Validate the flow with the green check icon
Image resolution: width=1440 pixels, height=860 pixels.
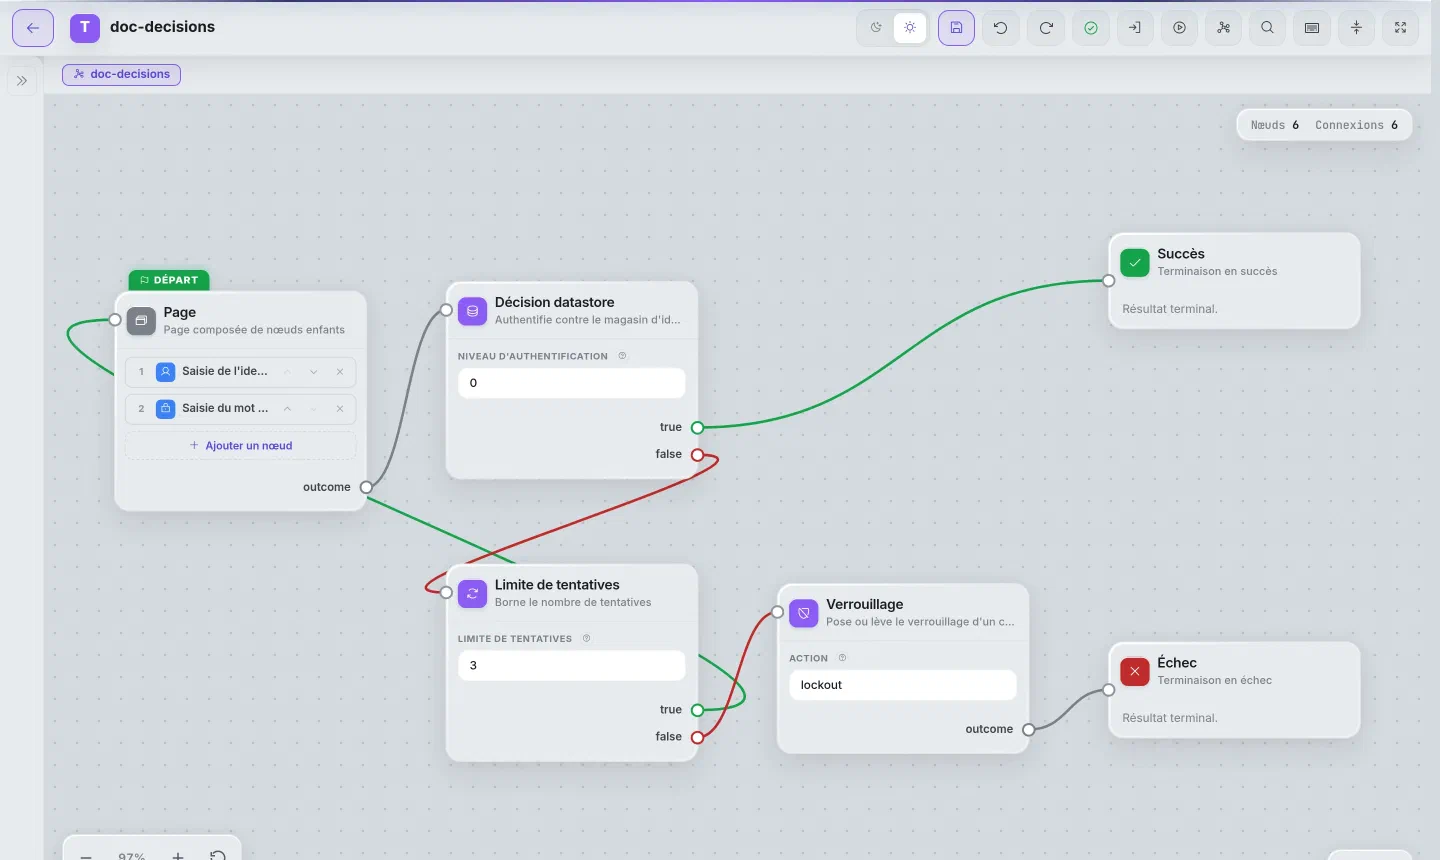tap(1091, 28)
